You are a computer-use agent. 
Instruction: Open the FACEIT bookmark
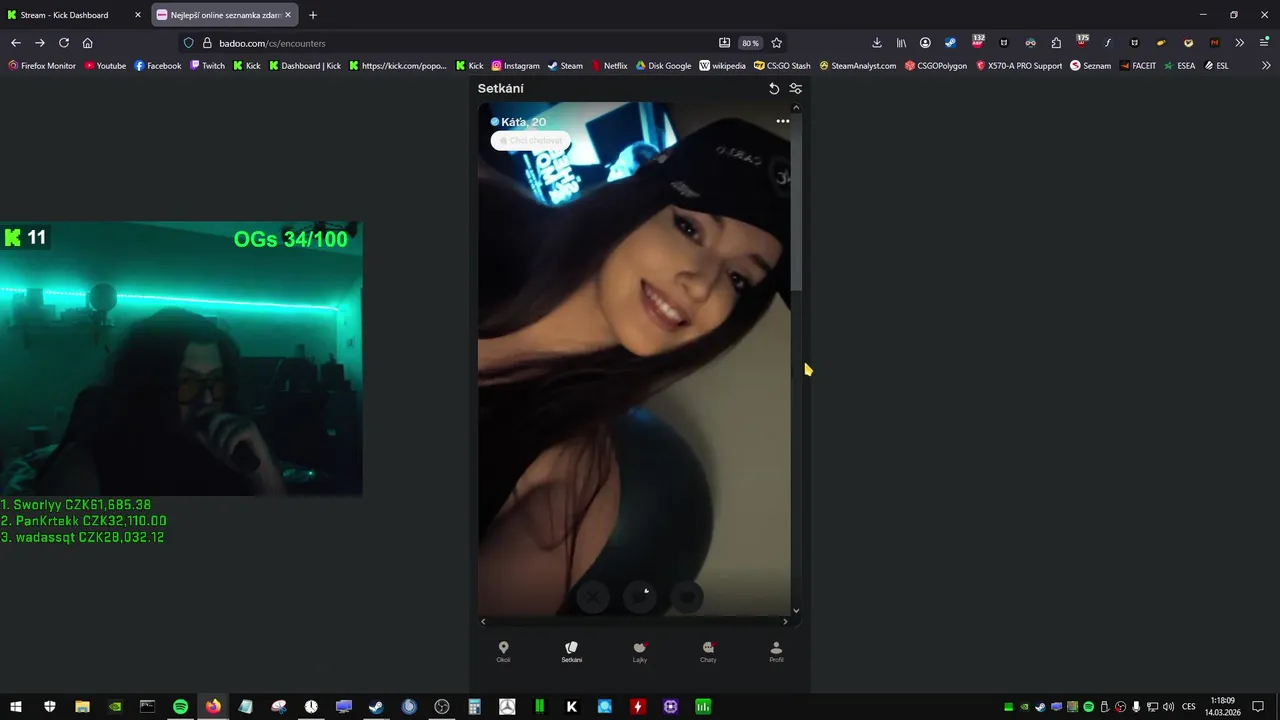(1138, 66)
